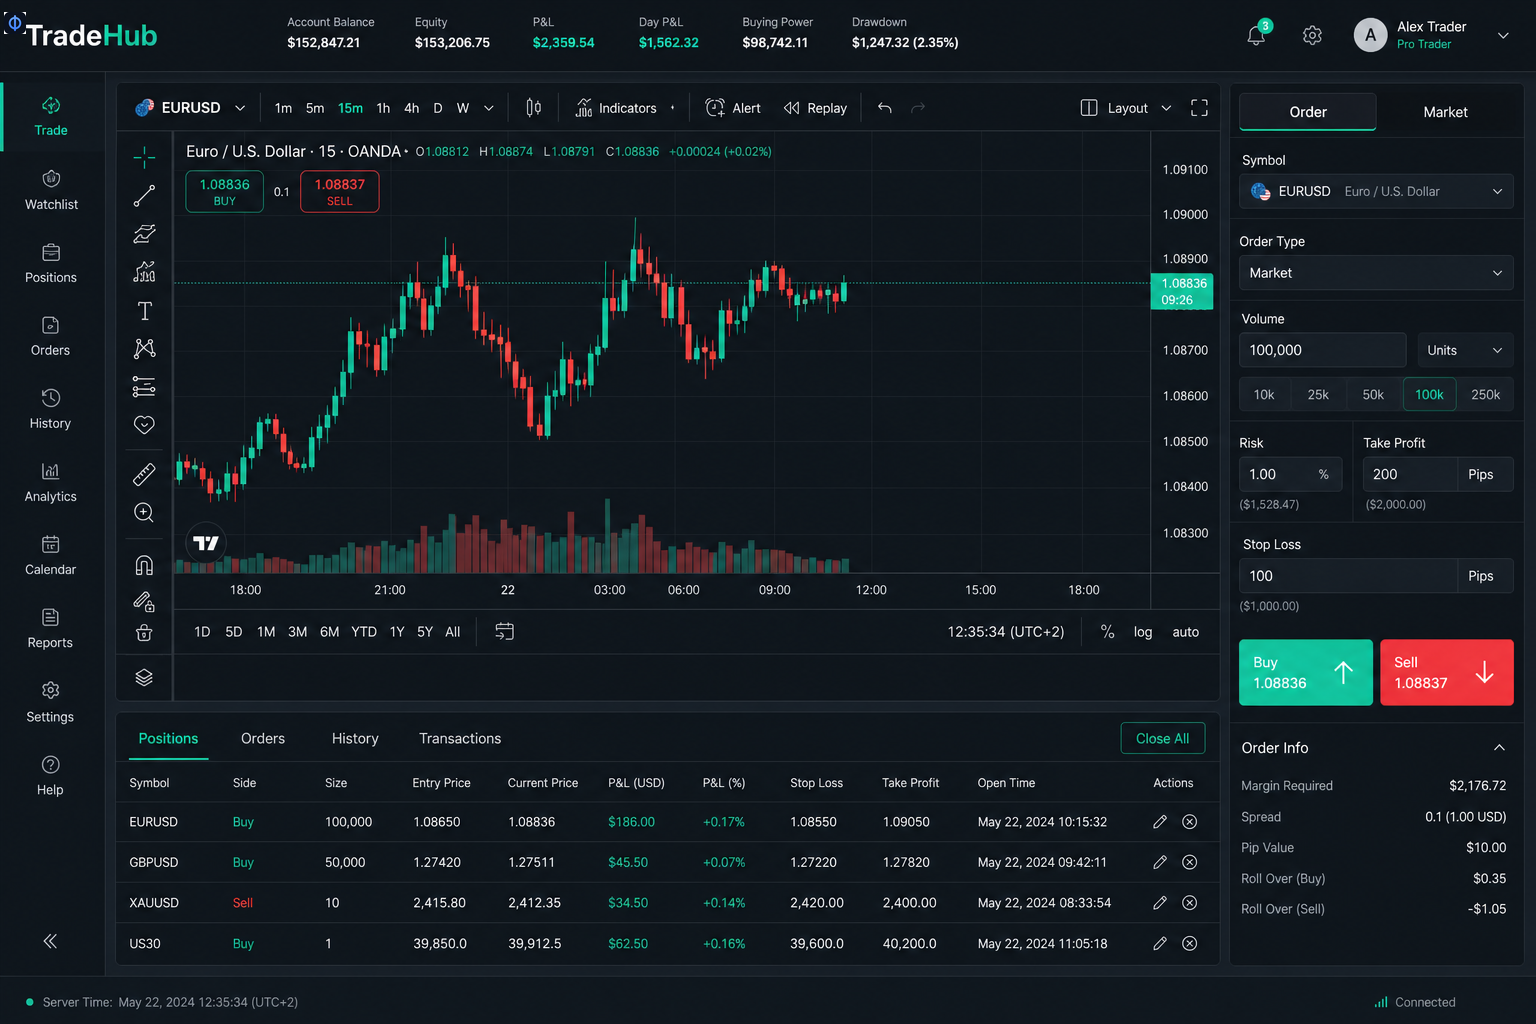1536x1024 pixels.
Task: Activate the zoom in tool
Action: 144,513
